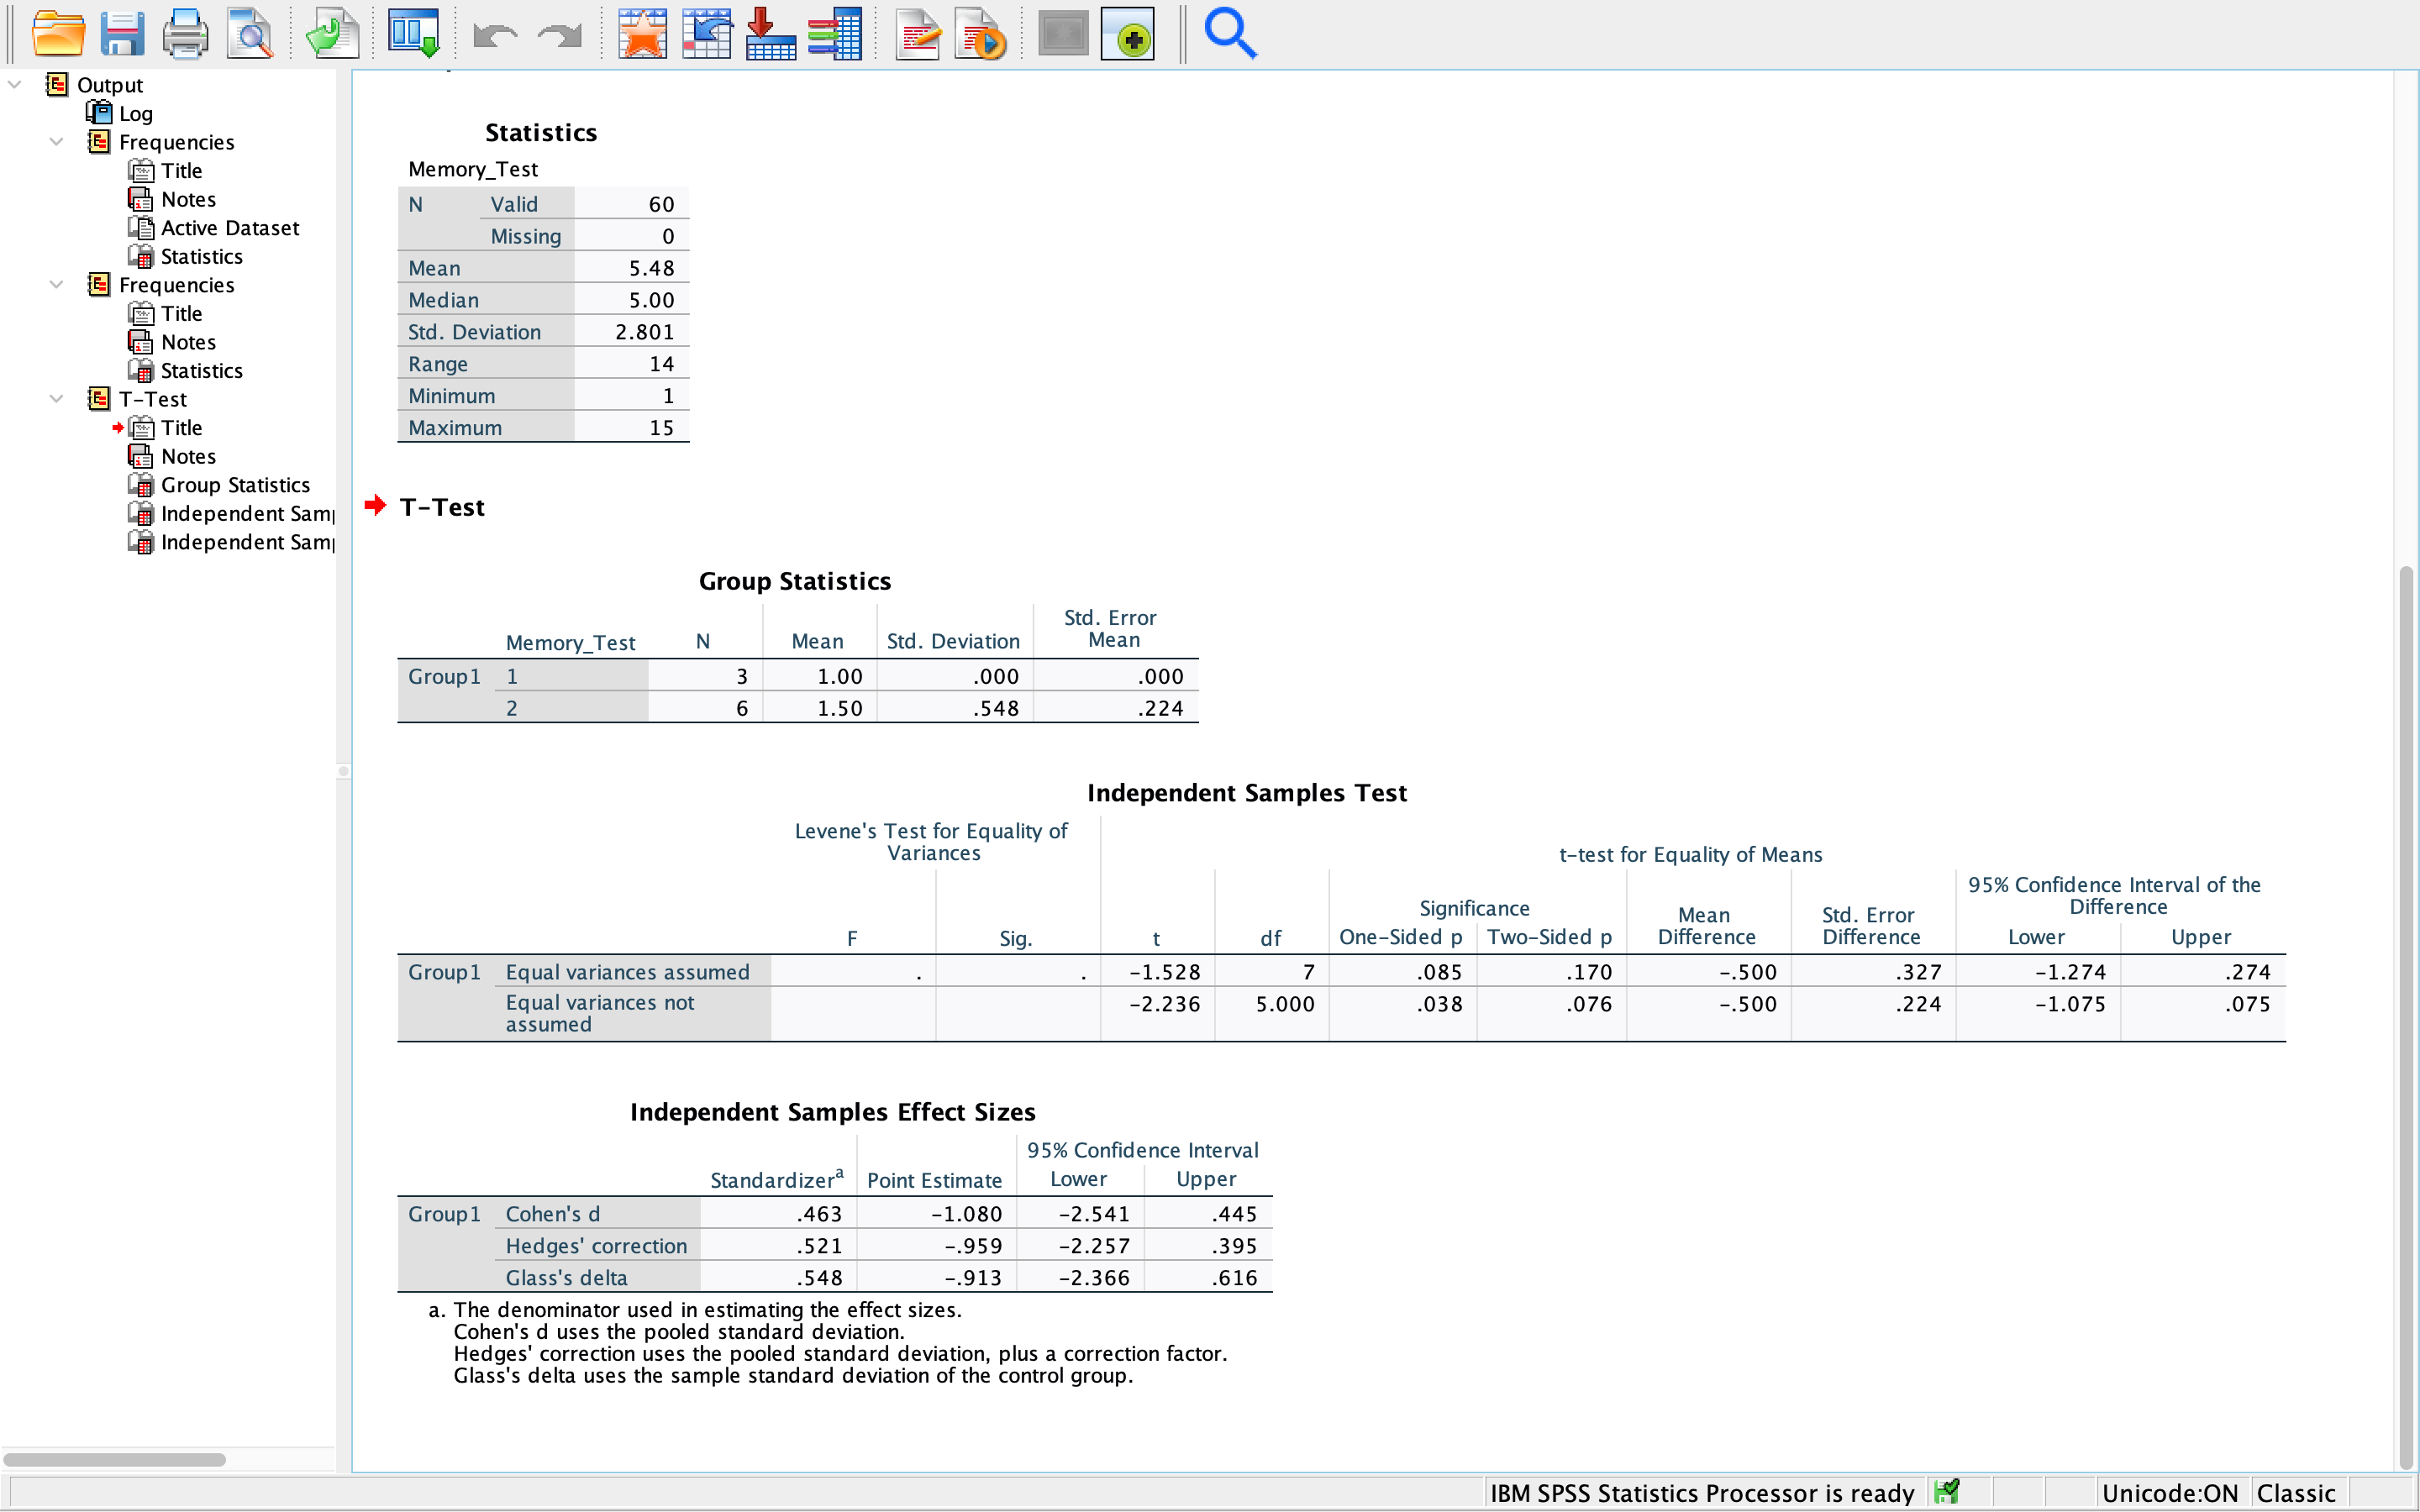The image size is (2420, 1512).
Task: Select last output with the star icon
Action: tap(643, 32)
